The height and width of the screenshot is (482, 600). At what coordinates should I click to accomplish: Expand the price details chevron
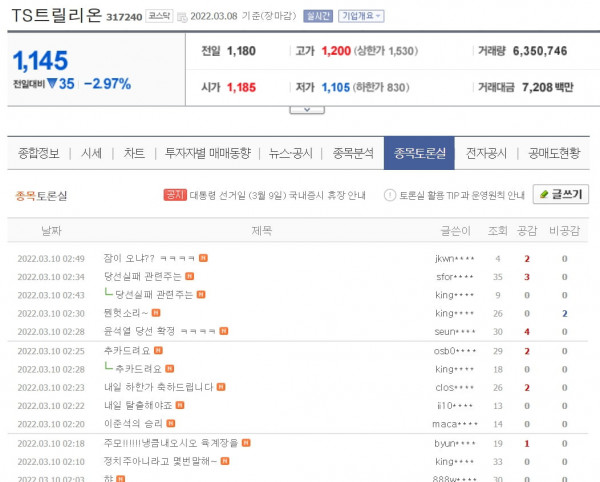[x=307, y=110]
